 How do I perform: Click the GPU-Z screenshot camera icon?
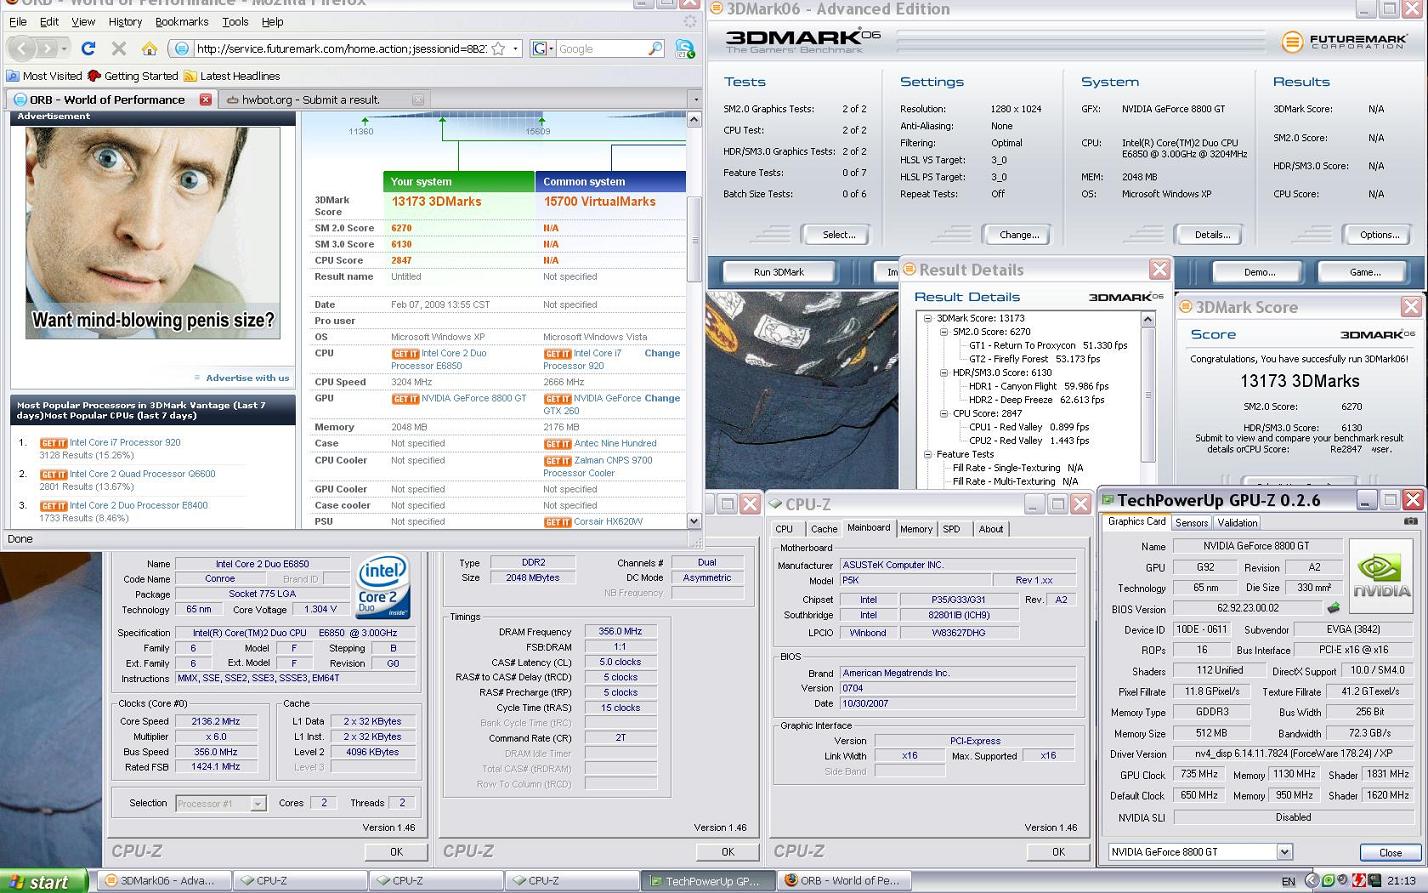tap(1411, 521)
